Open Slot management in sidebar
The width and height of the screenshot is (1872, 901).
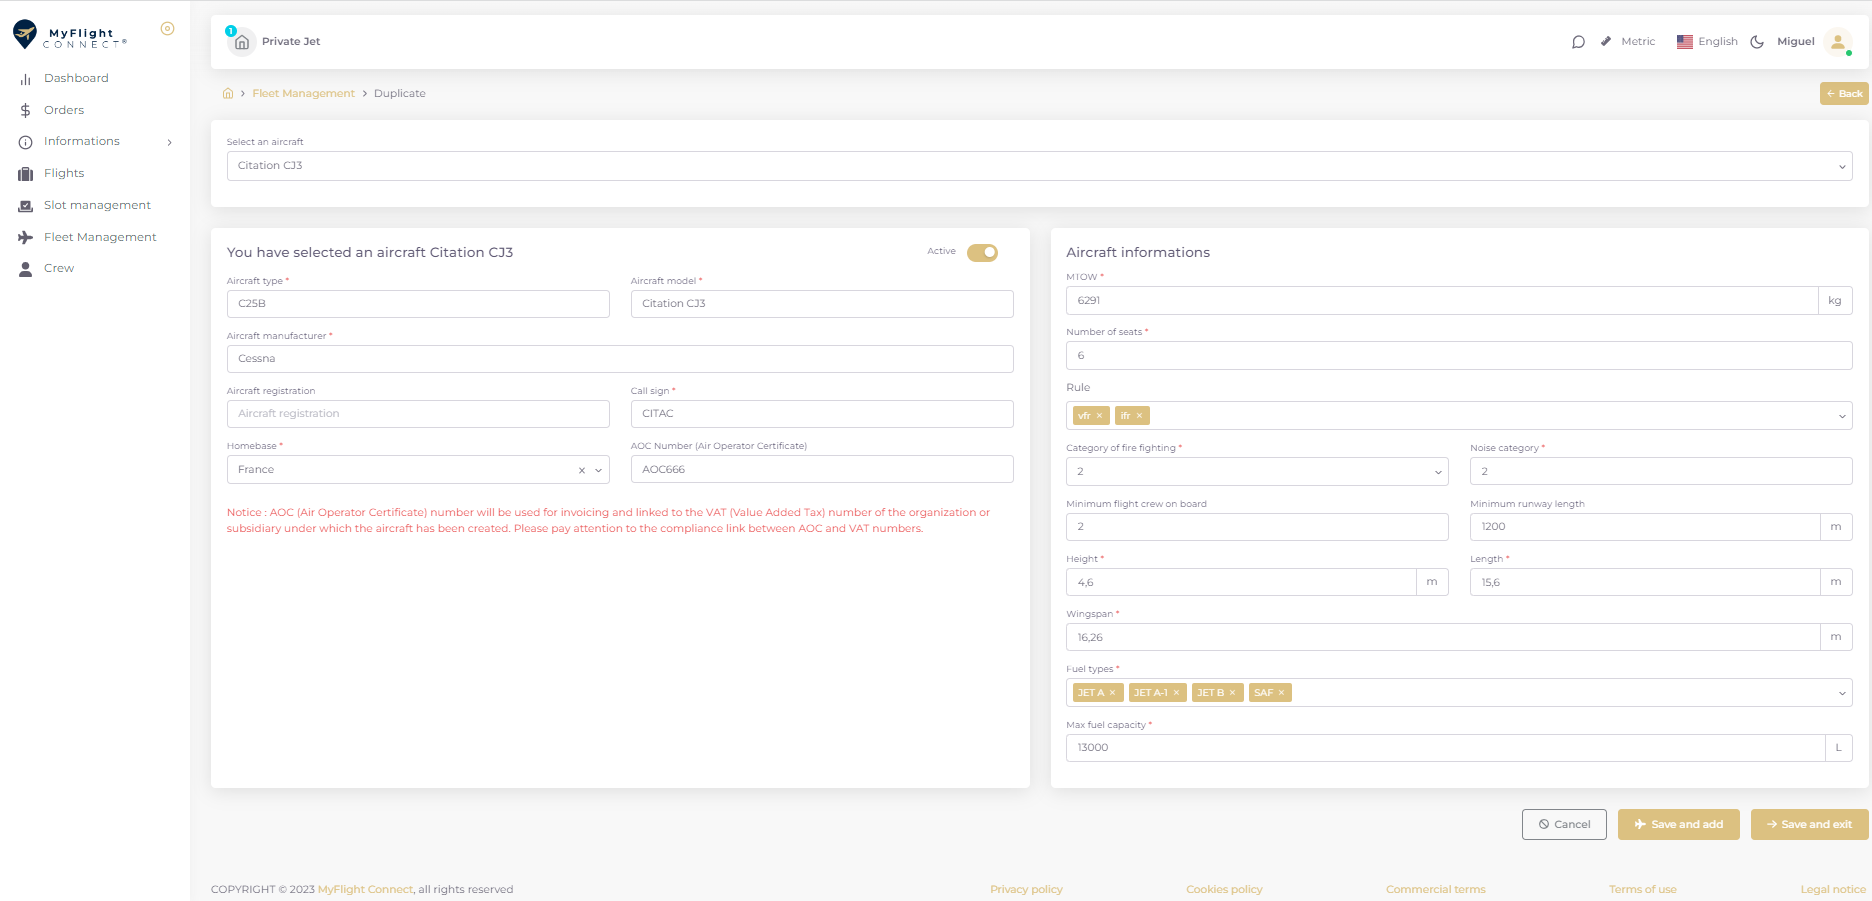pos(97,205)
